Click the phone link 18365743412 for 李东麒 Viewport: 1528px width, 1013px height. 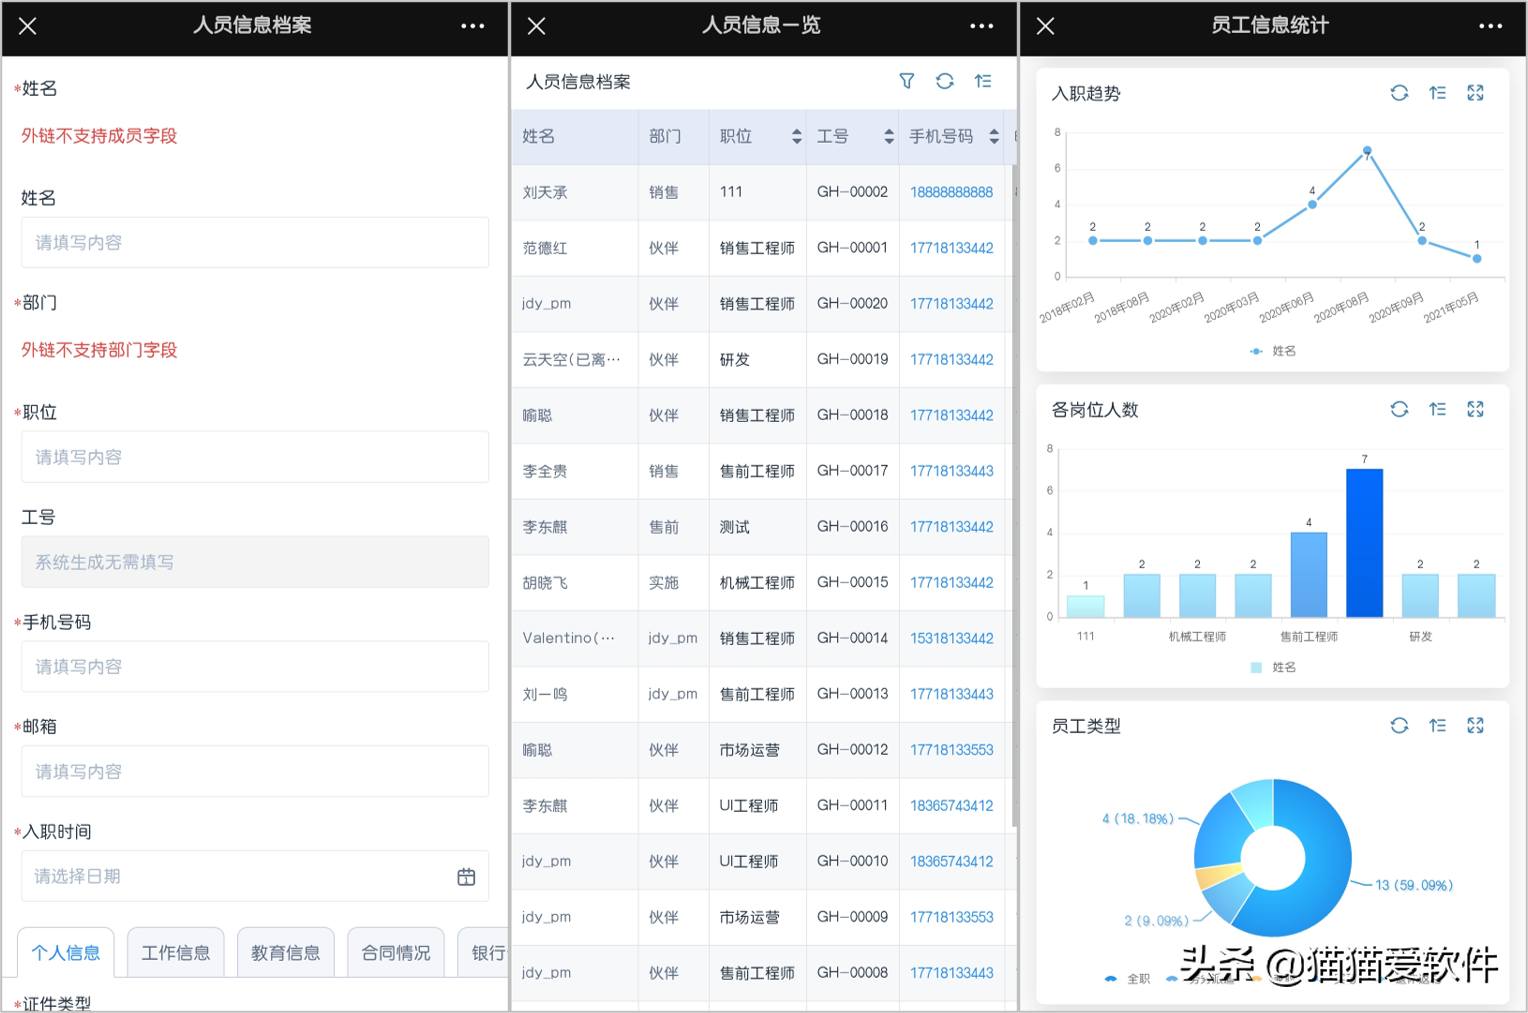point(951,805)
